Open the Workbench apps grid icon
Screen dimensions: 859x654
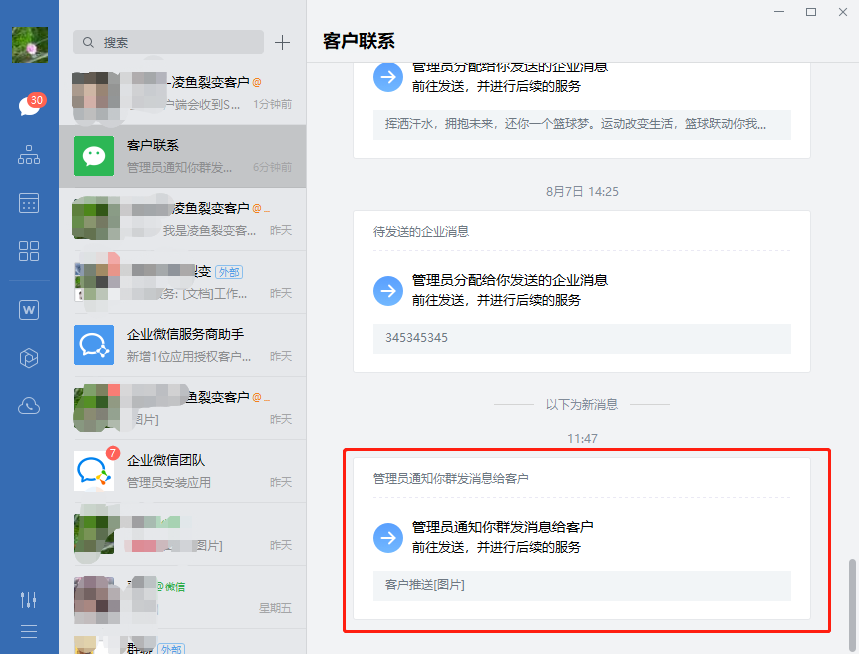click(29, 251)
